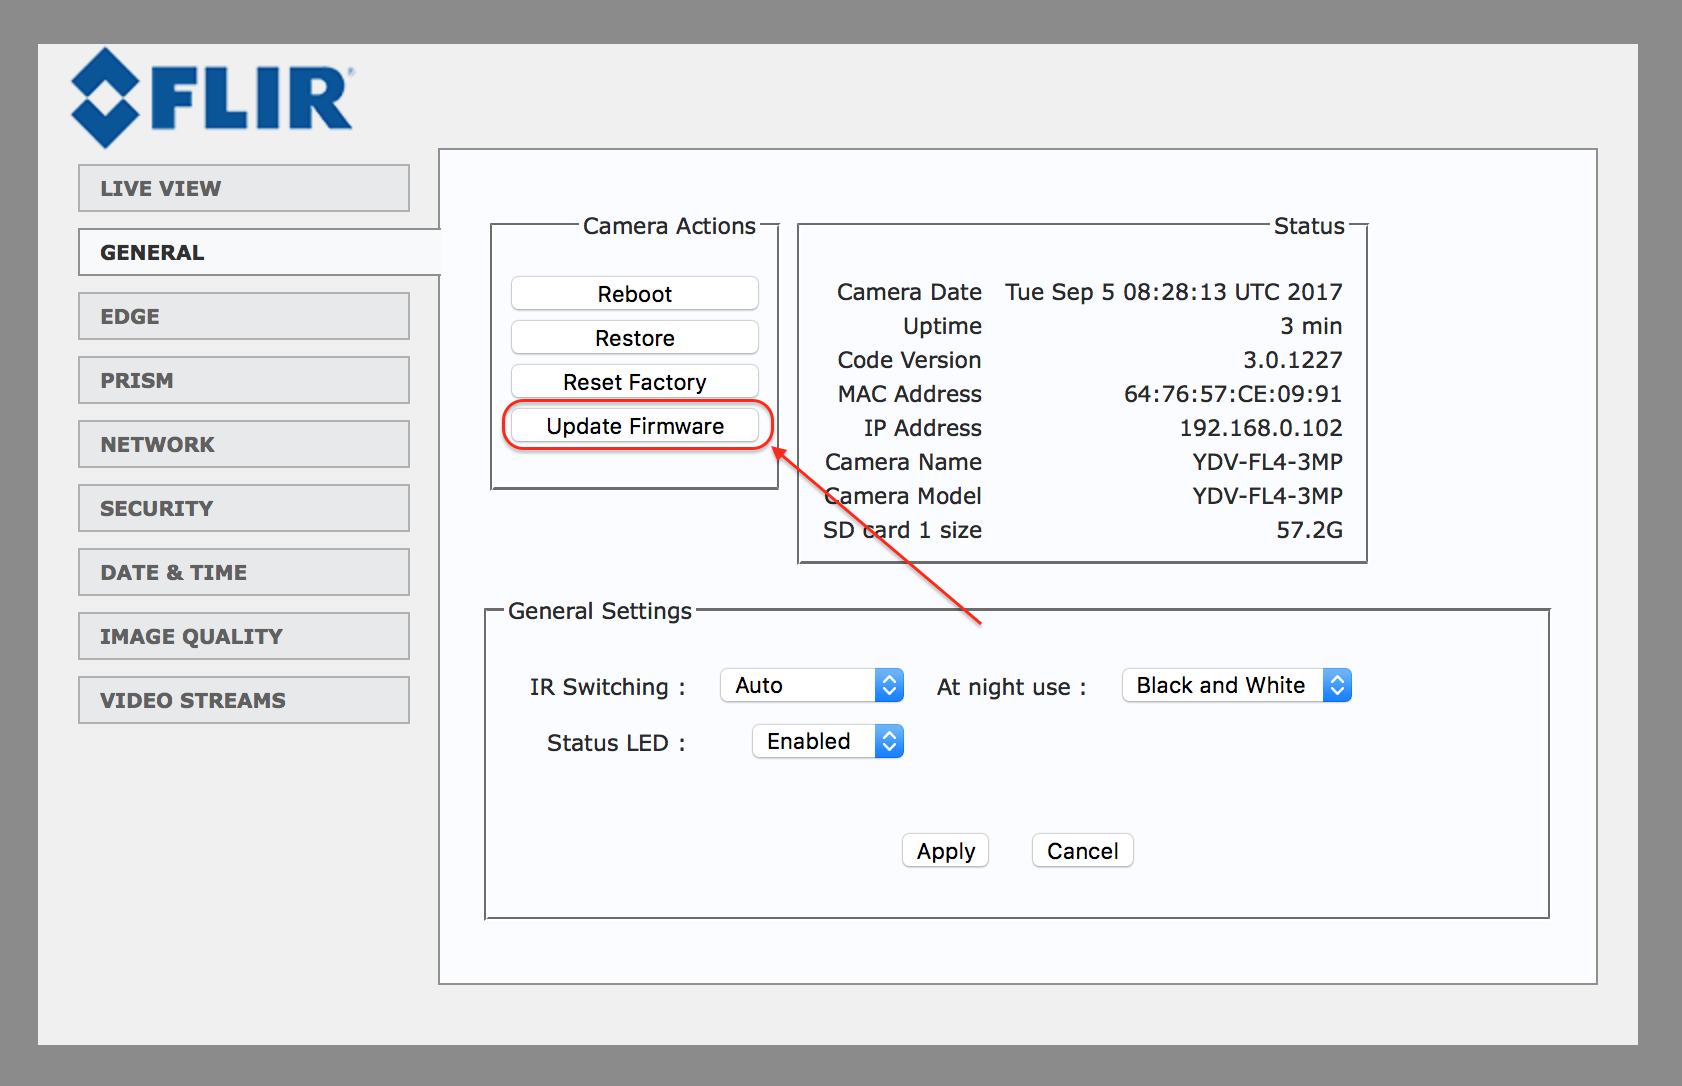This screenshot has height=1086, width=1682.
Task: Click the Status LED label
Action: [616, 743]
